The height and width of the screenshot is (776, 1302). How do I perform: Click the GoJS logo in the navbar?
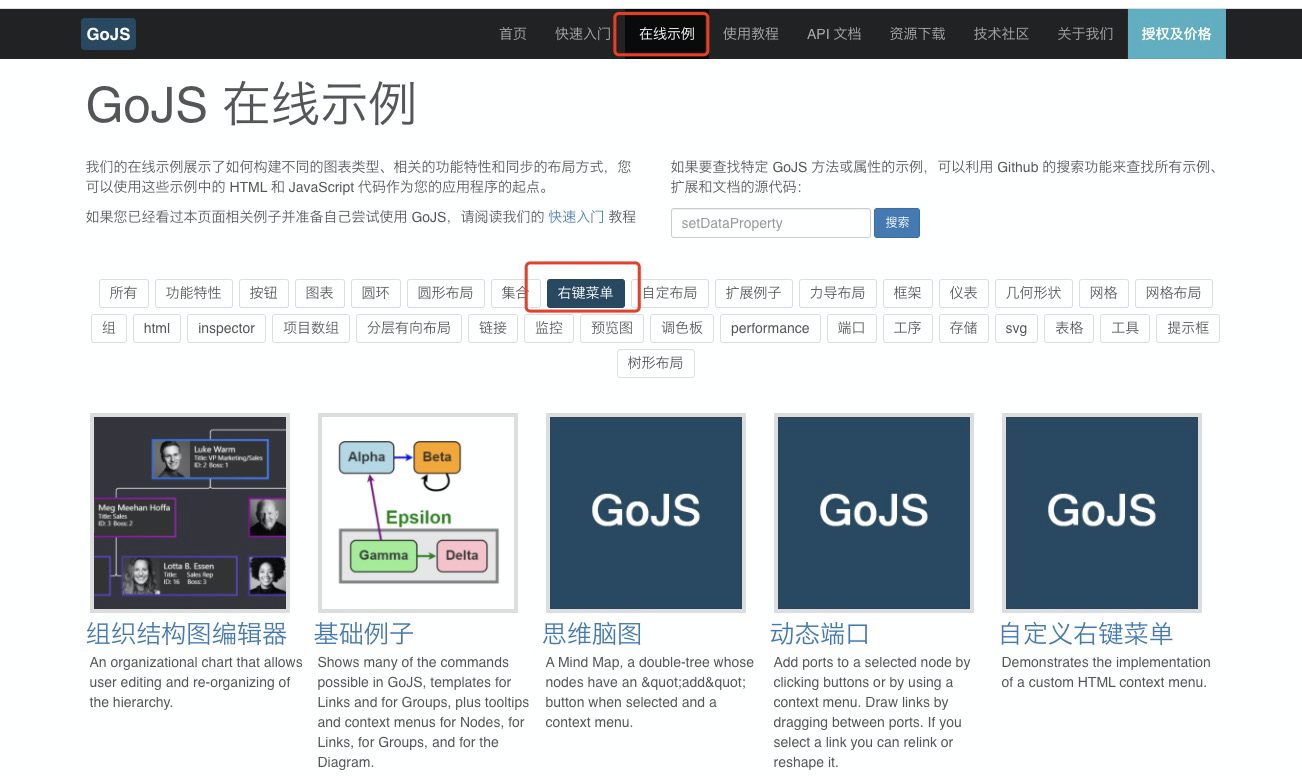pos(107,33)
